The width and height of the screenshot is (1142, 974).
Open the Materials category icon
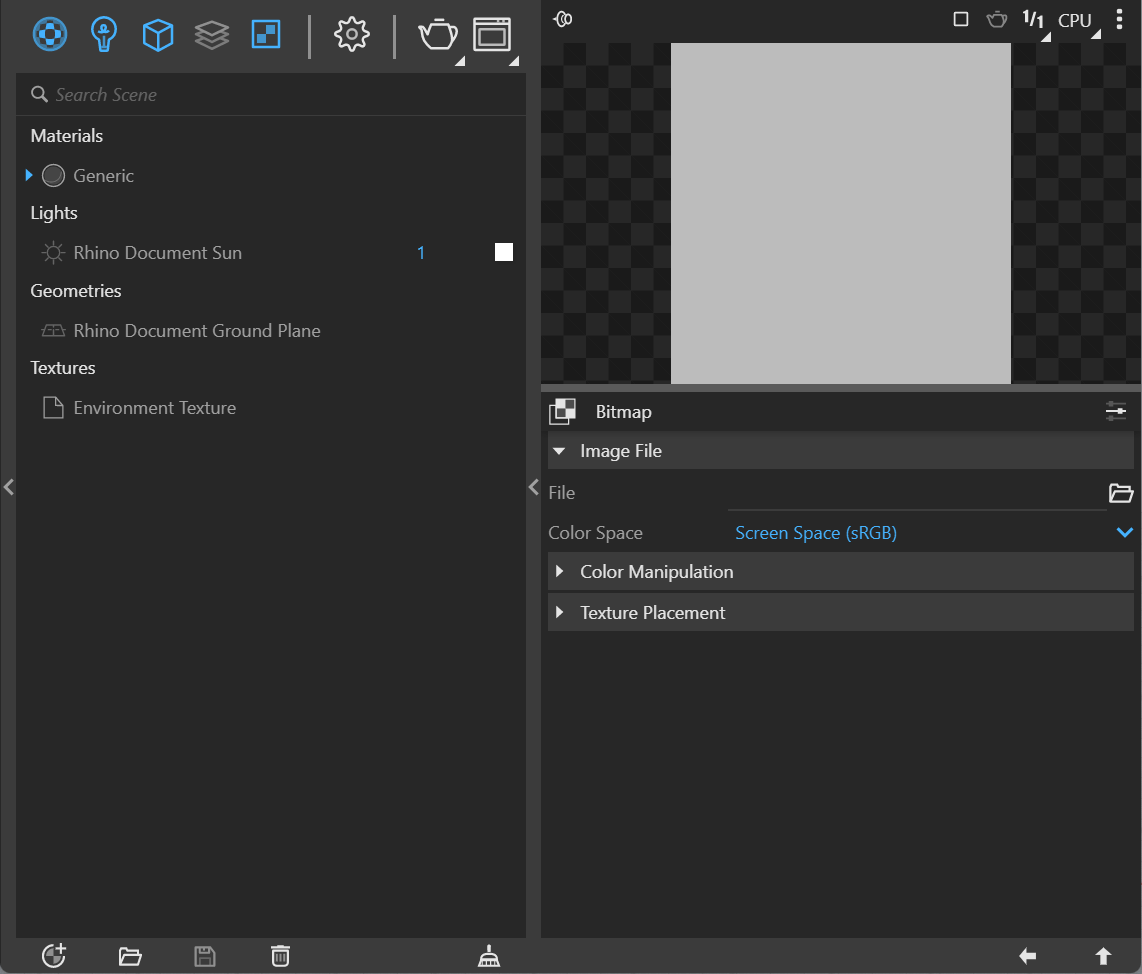(50, 34)
